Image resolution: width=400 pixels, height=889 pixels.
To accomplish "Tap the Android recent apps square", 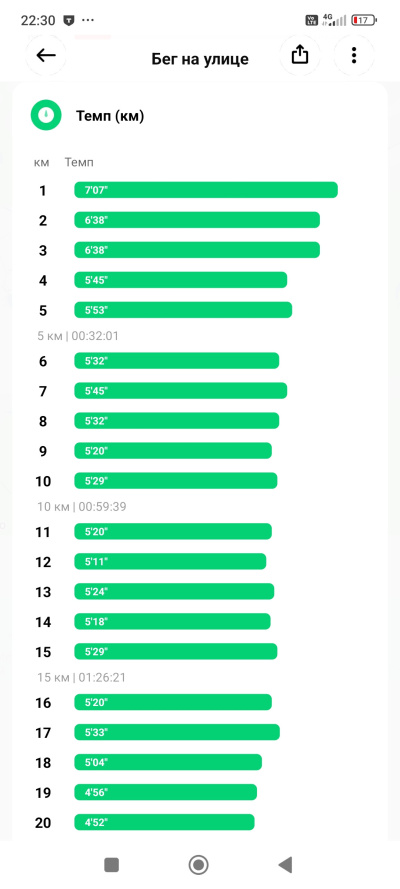I will (112, 865).
